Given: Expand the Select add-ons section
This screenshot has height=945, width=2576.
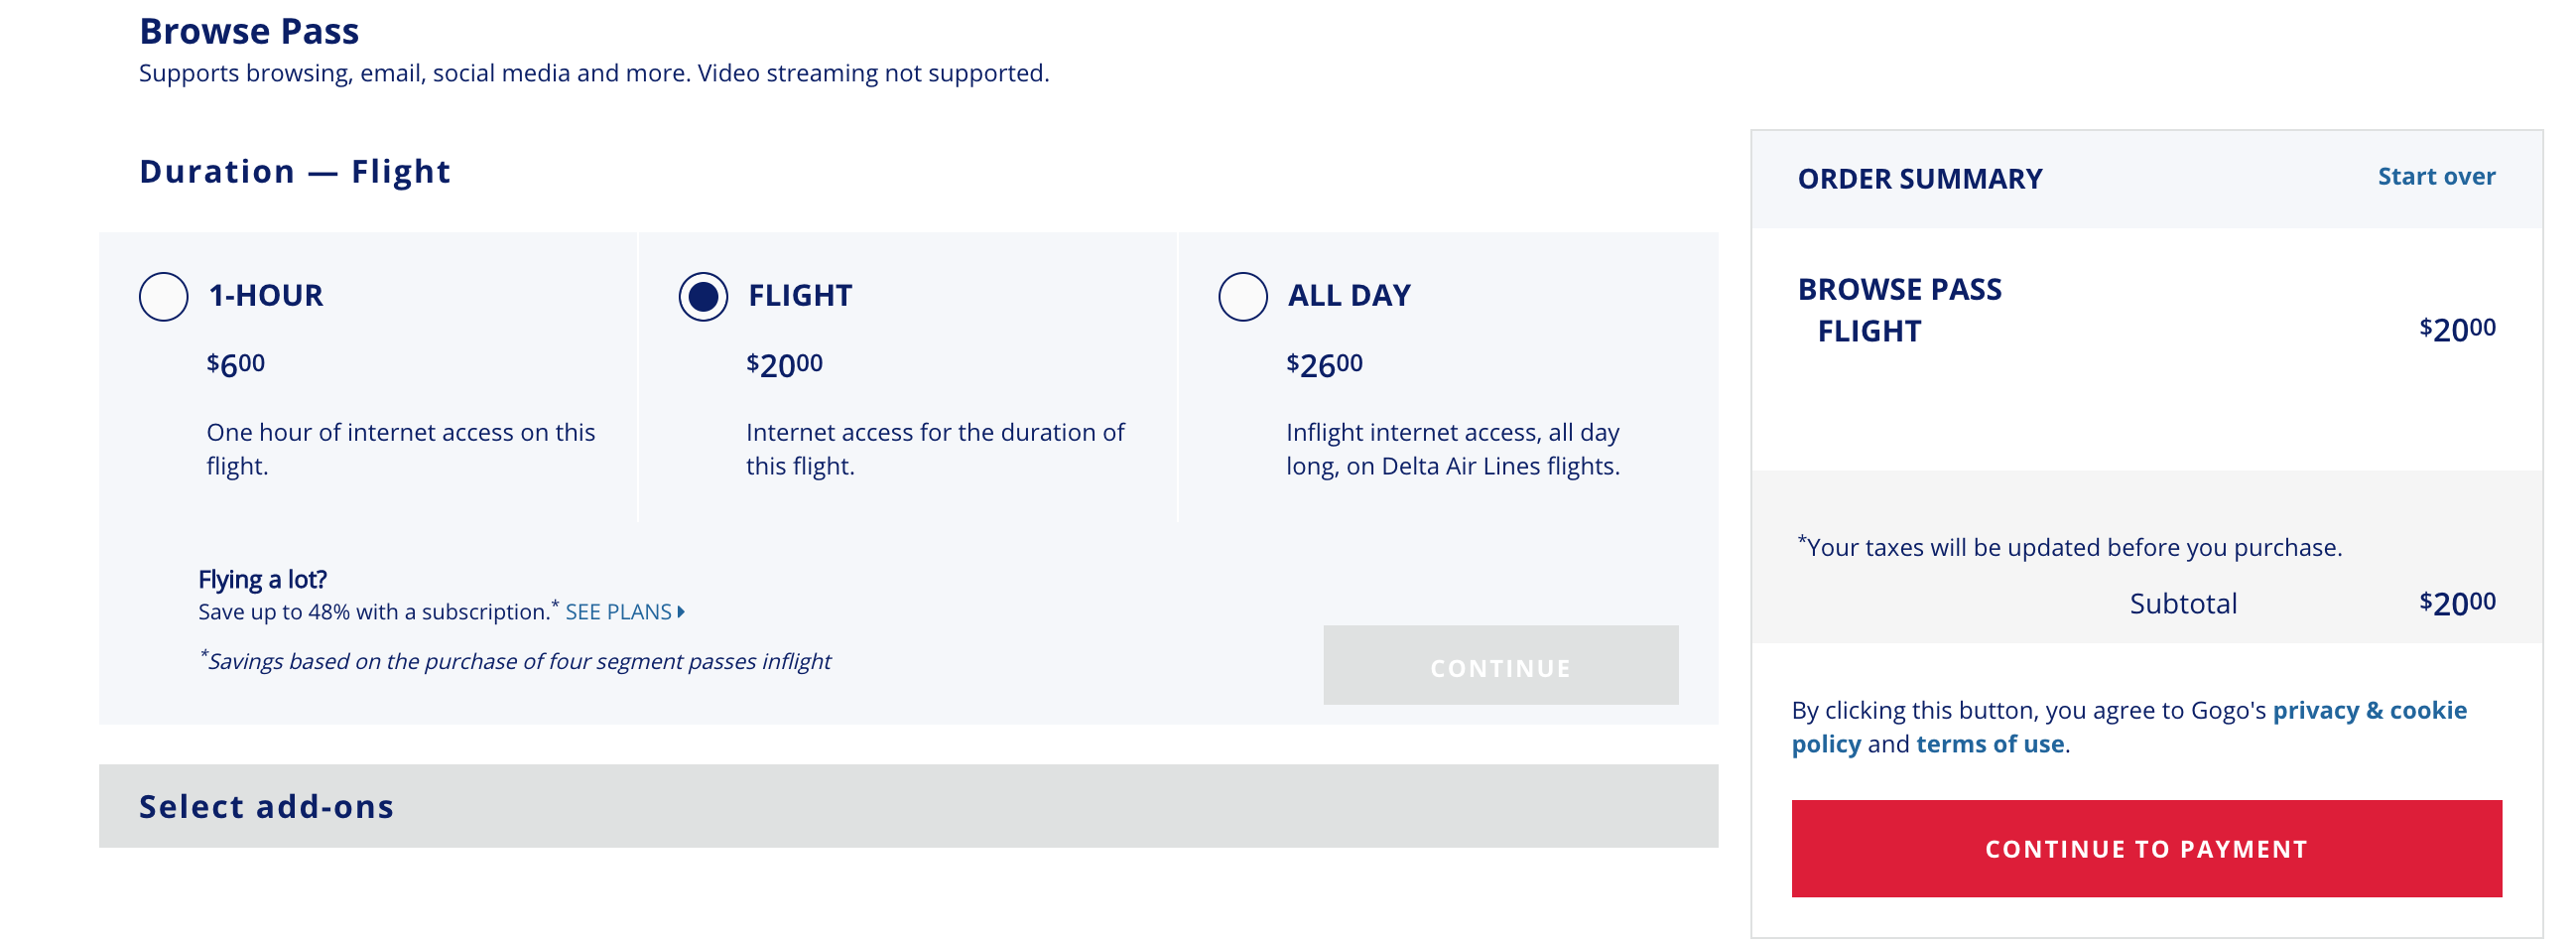Looking at the screenshot, I should tap(266, 806).
